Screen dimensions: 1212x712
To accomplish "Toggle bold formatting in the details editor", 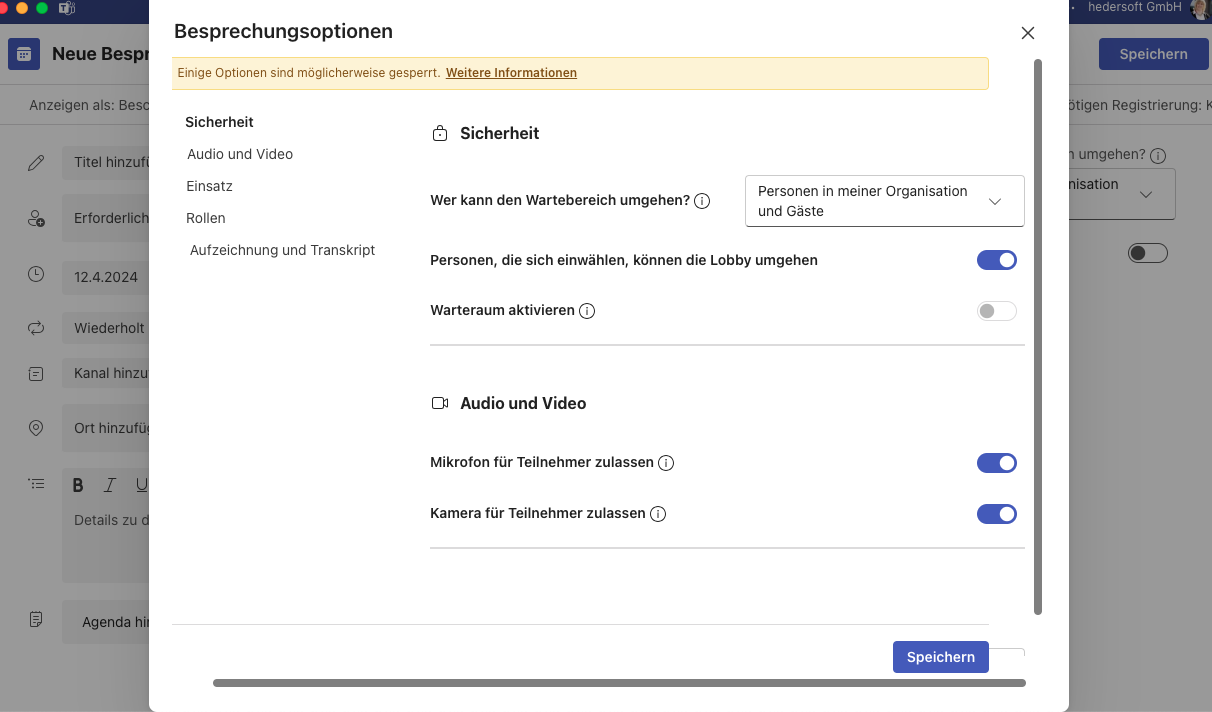I will pos(78,486).
